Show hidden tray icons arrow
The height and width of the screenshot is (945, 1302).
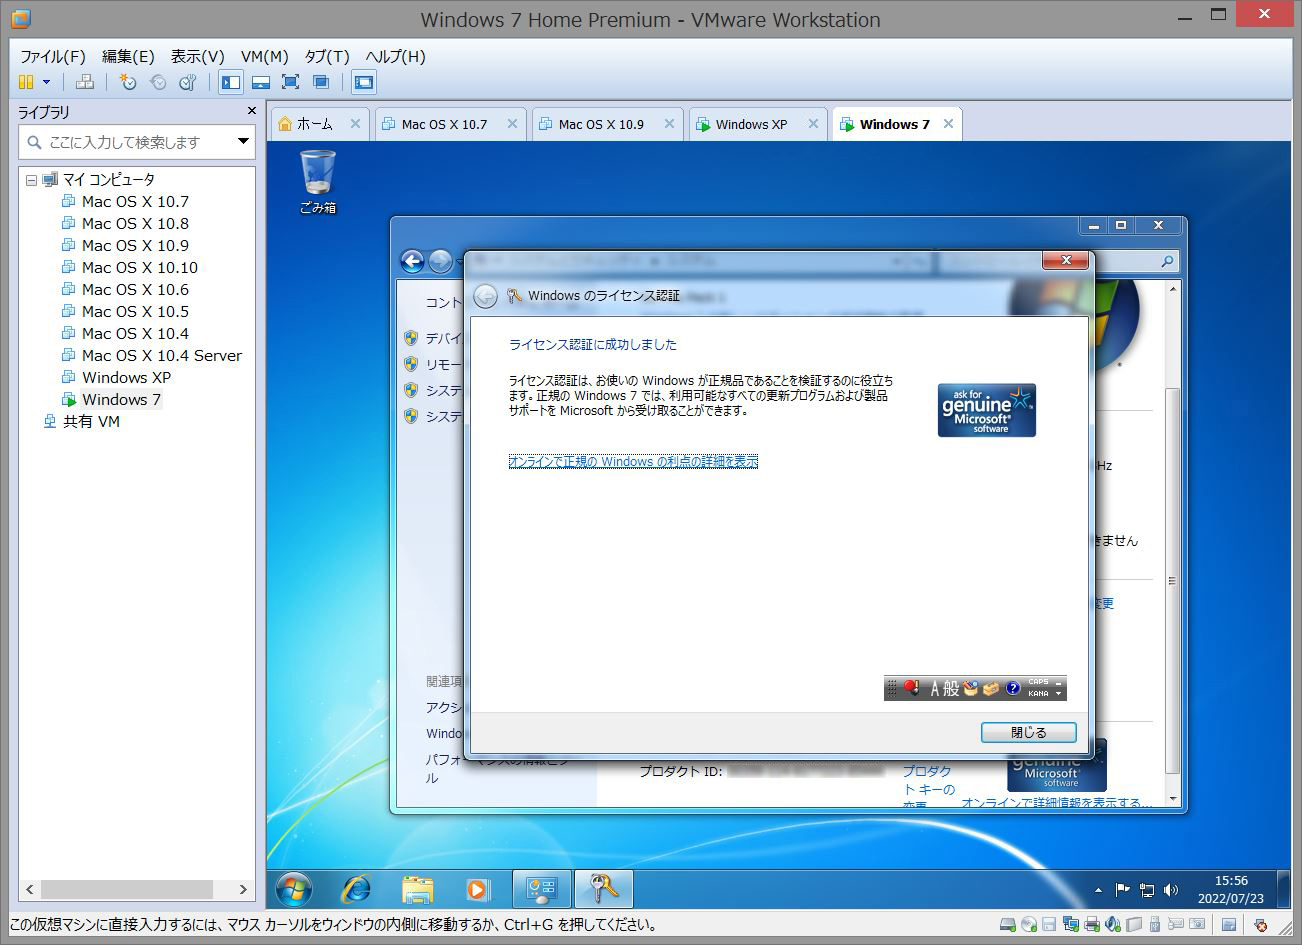pos(1098,890)
